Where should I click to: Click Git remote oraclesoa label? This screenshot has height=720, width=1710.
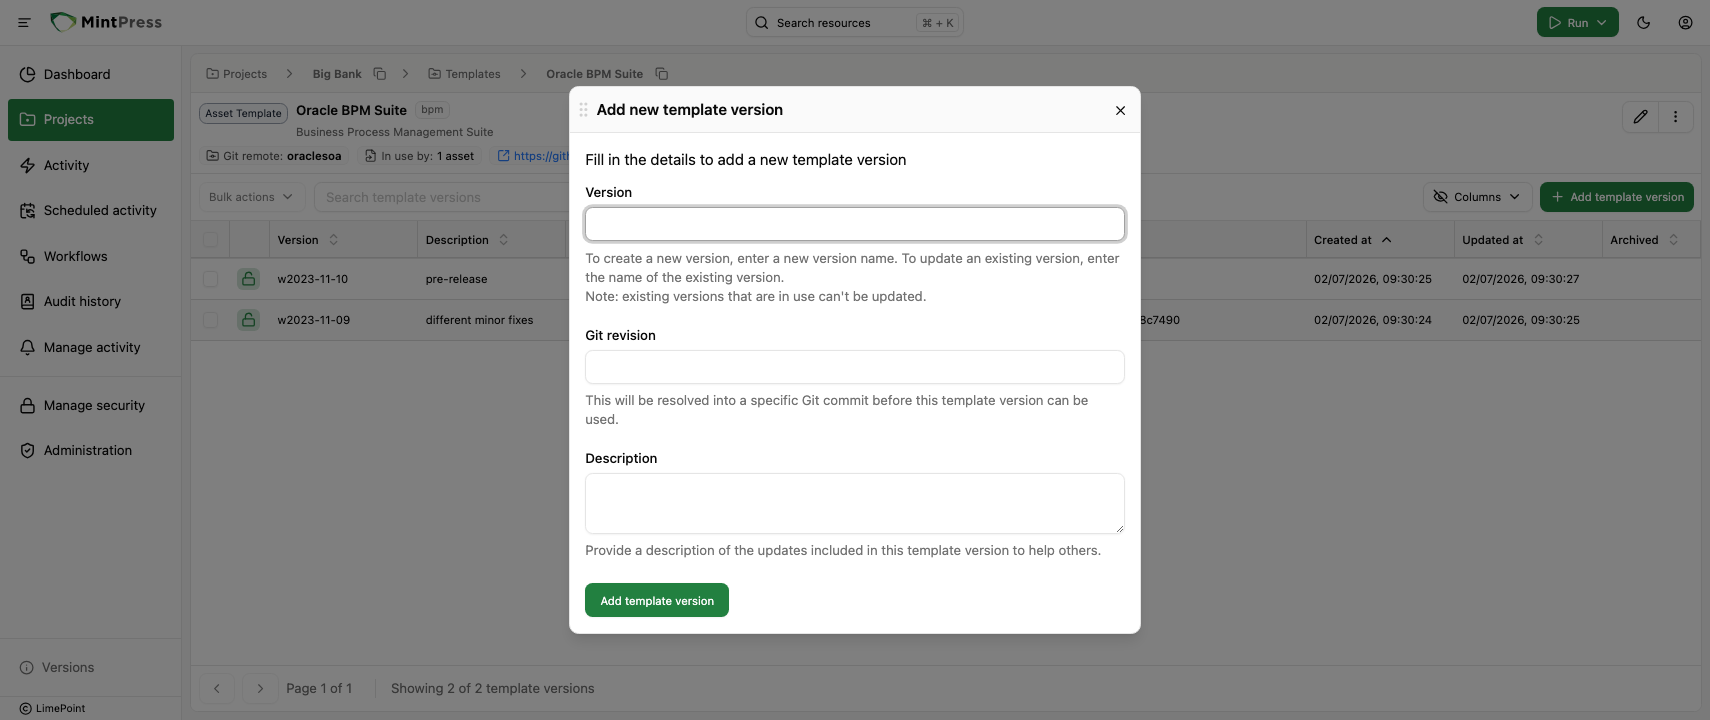click(x=273, y=156)
